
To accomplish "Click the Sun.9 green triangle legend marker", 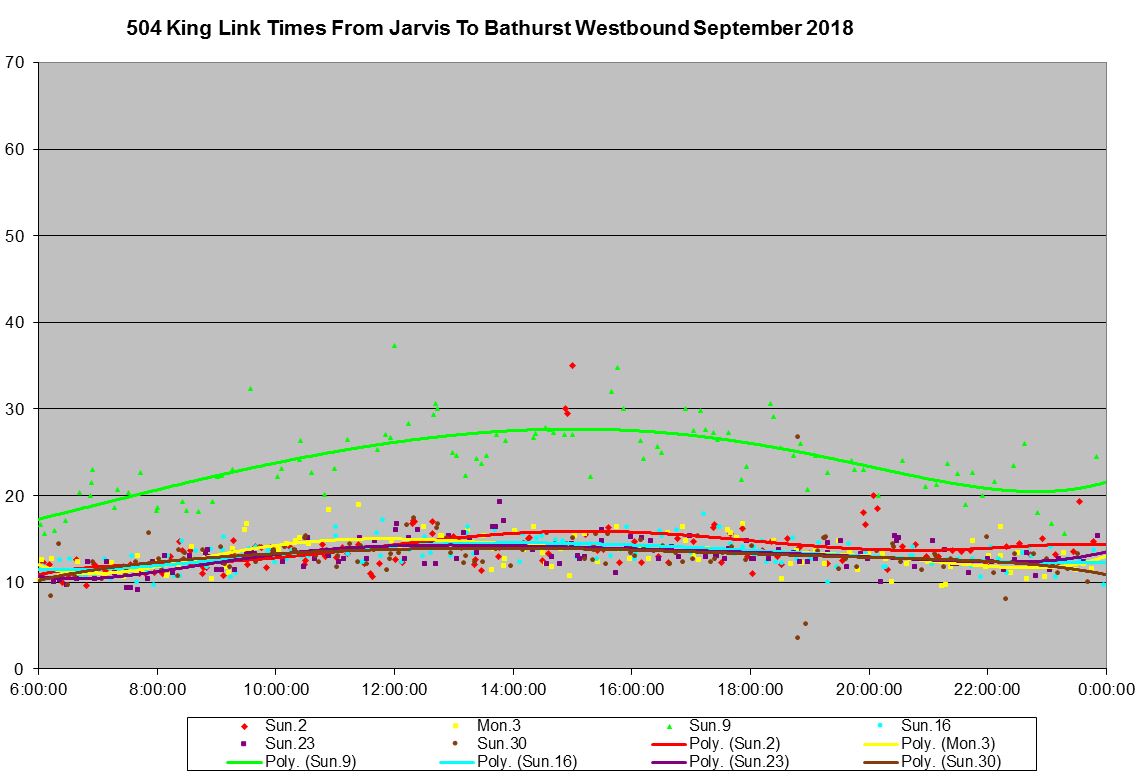I will tap(669, 725).
